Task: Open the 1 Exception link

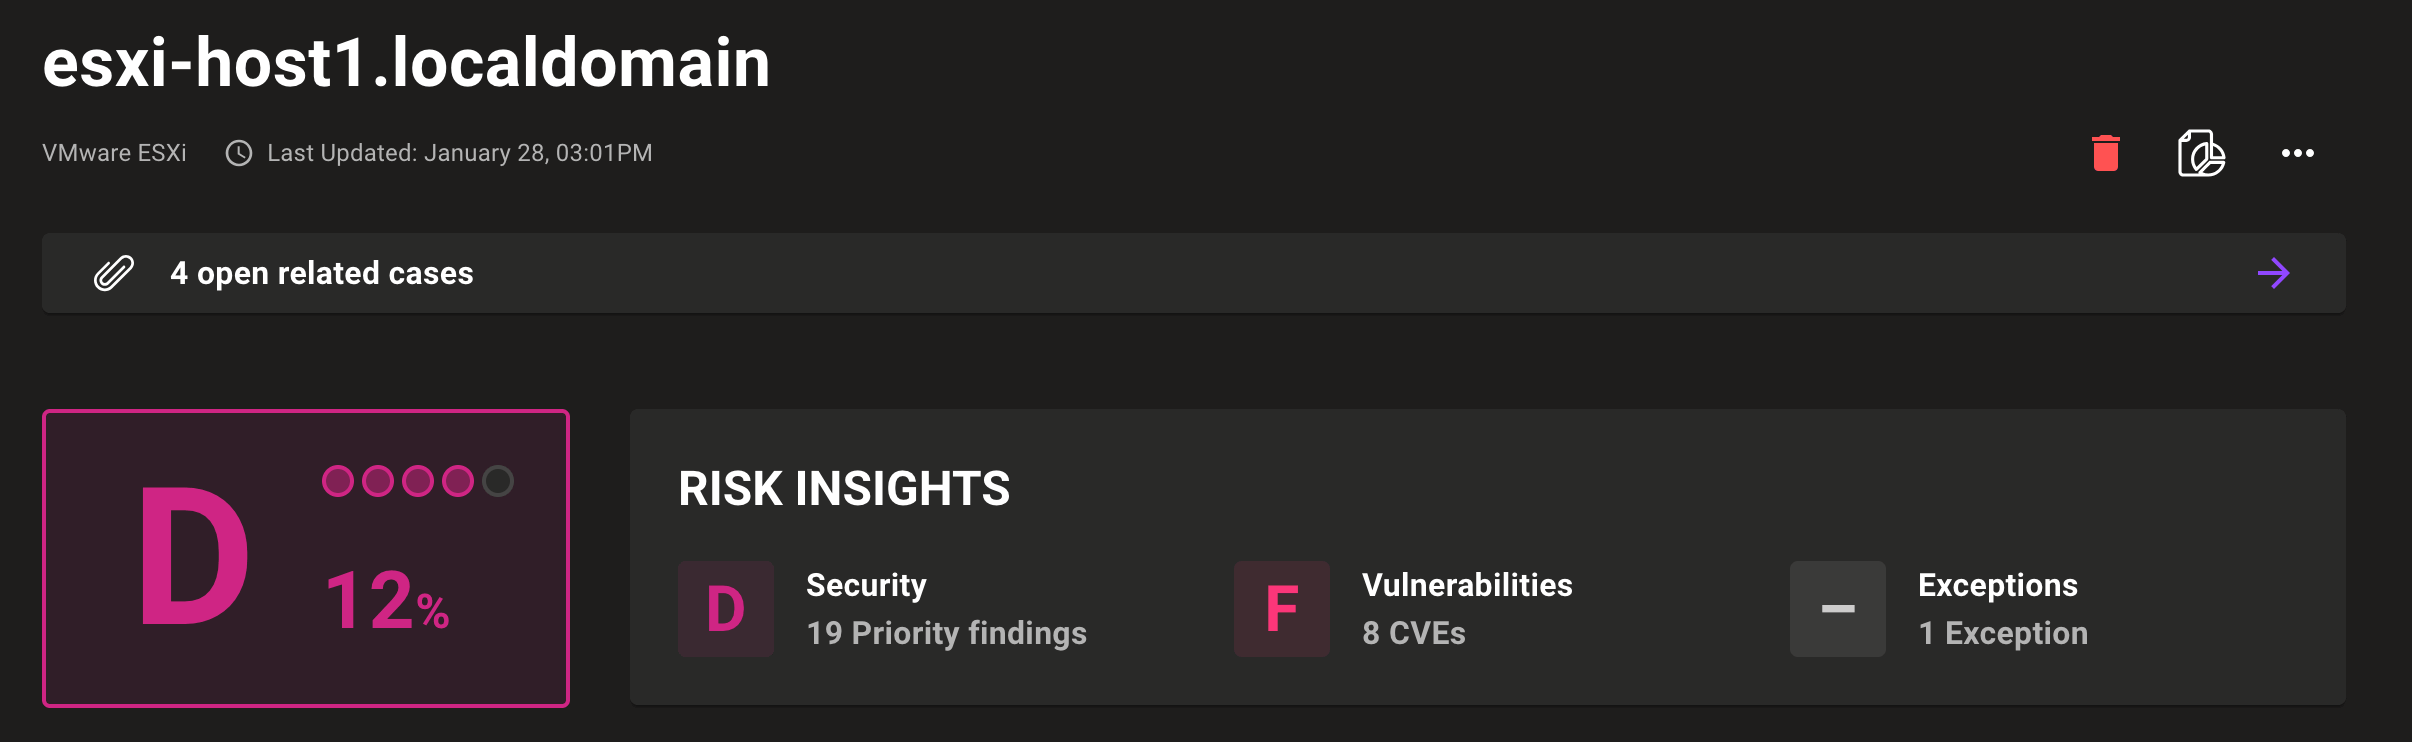Action: tap(2002, 633)
